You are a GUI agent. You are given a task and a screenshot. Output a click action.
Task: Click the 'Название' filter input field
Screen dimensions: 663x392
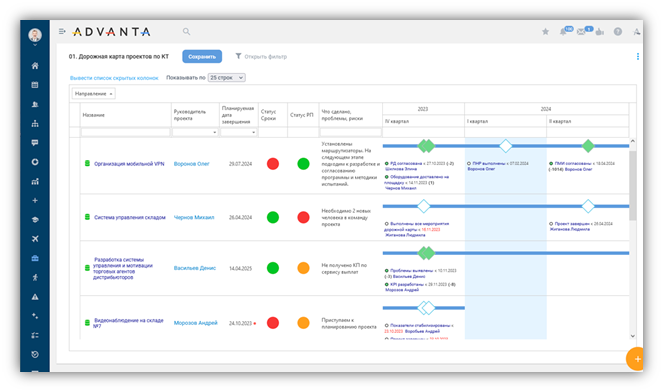(x=126, y=132)
